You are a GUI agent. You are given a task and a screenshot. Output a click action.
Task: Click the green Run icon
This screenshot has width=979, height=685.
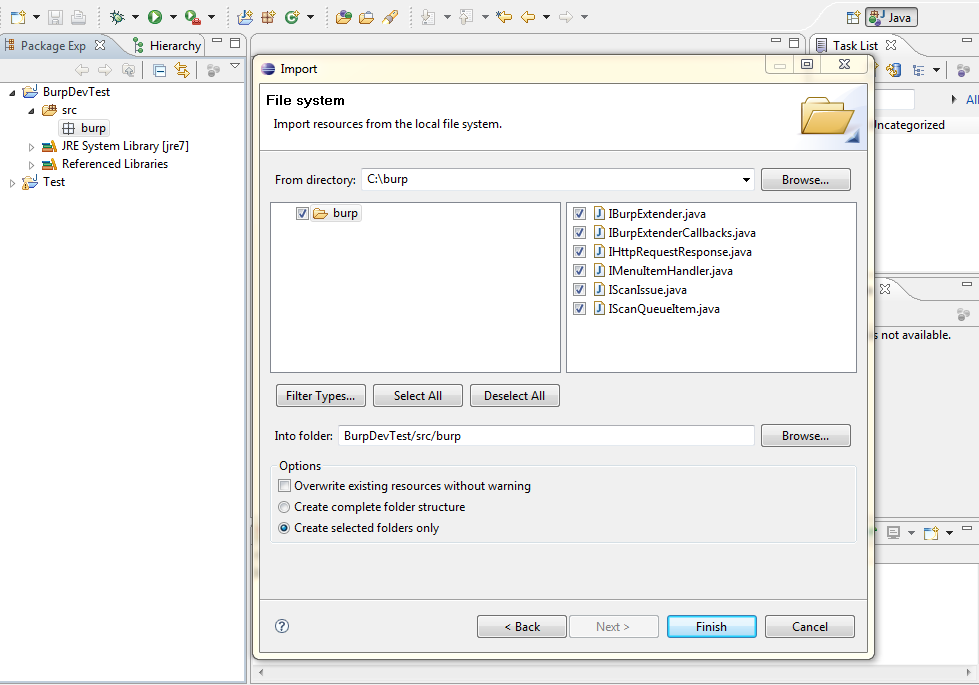click(x=155, y=17)
